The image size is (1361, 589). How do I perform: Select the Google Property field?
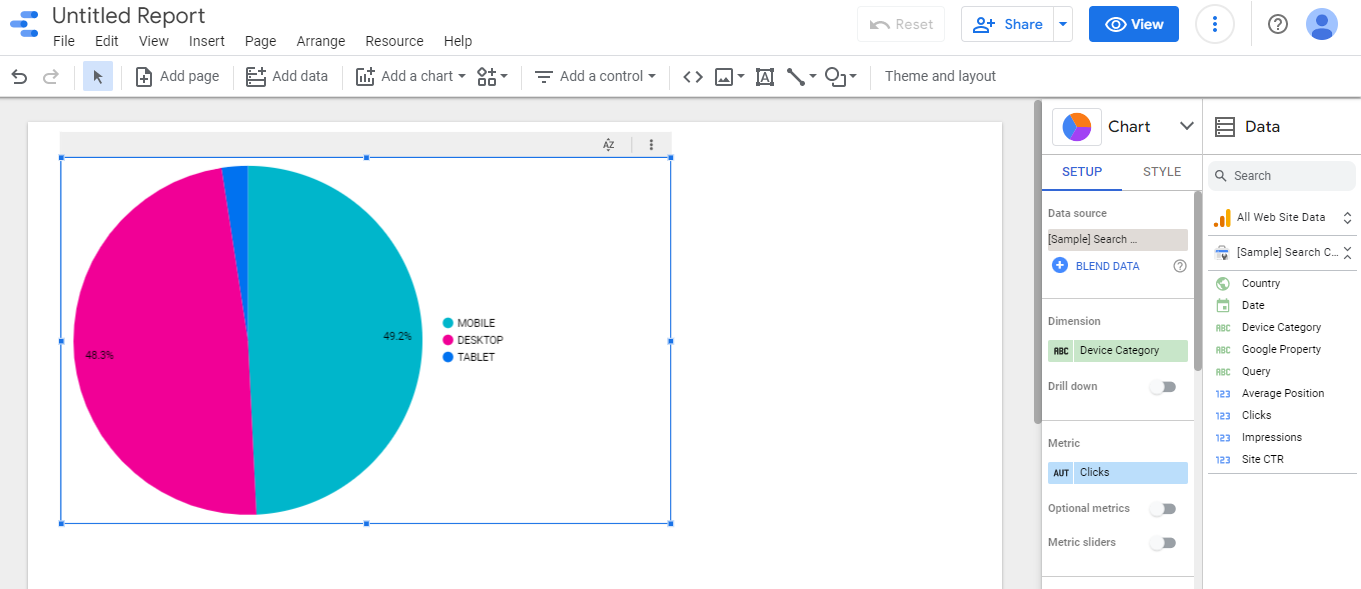[1281, 350]
